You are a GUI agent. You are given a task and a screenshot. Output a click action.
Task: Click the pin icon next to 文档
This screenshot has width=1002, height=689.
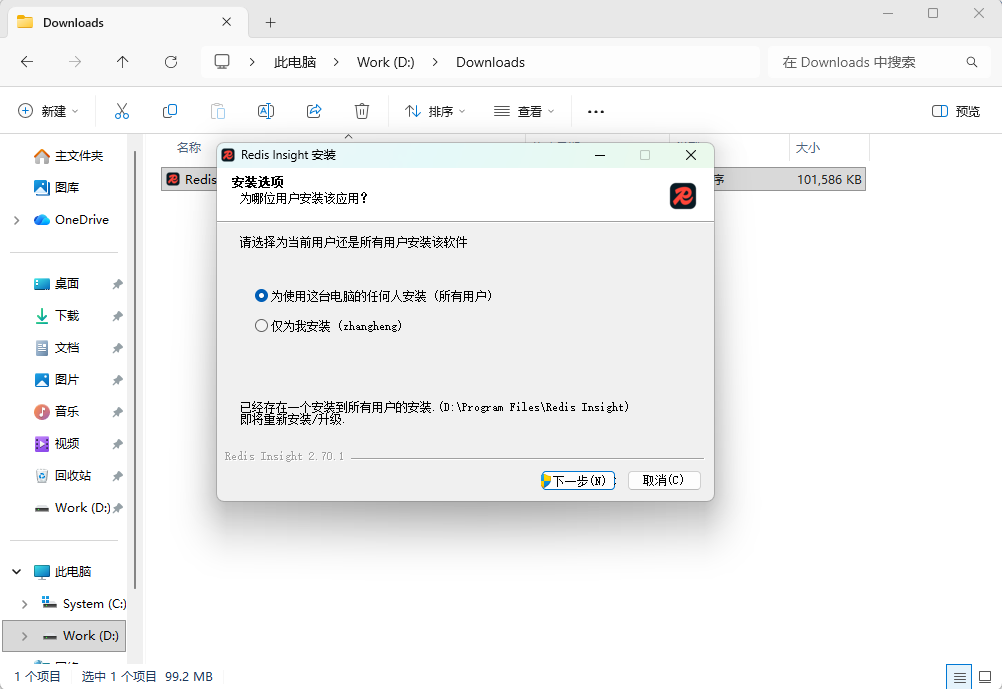pyautogui.click(x=118, y=348)
